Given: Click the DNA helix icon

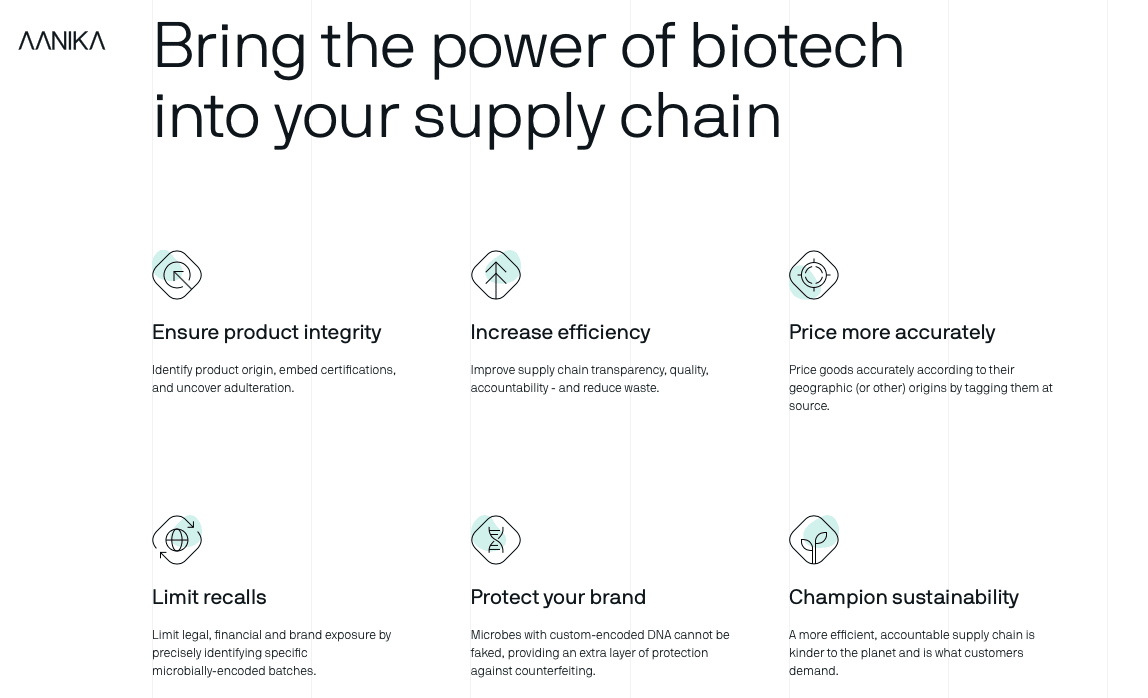Looking at the screenshot, I should (496, 540).
